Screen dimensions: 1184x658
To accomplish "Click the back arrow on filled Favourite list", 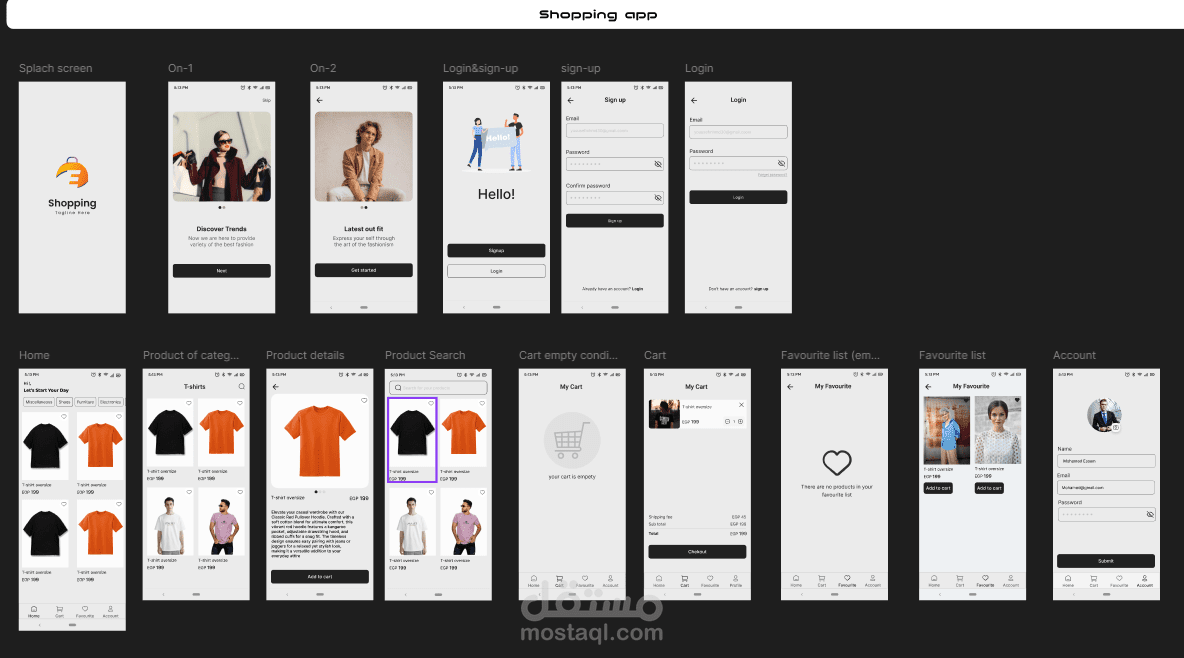I will 928,387.
